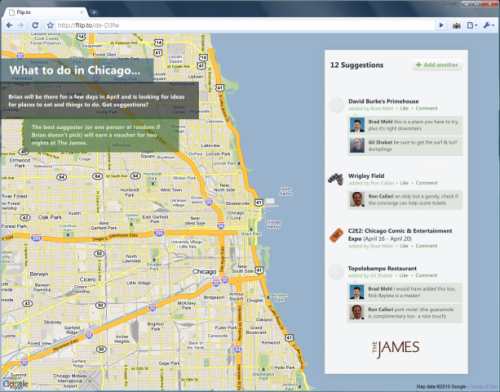Image resolution: width=500 pixels, height=392 pixels.
Task: Click the 'What to do in Chicago...' title
Action: [x=75, y=70]
